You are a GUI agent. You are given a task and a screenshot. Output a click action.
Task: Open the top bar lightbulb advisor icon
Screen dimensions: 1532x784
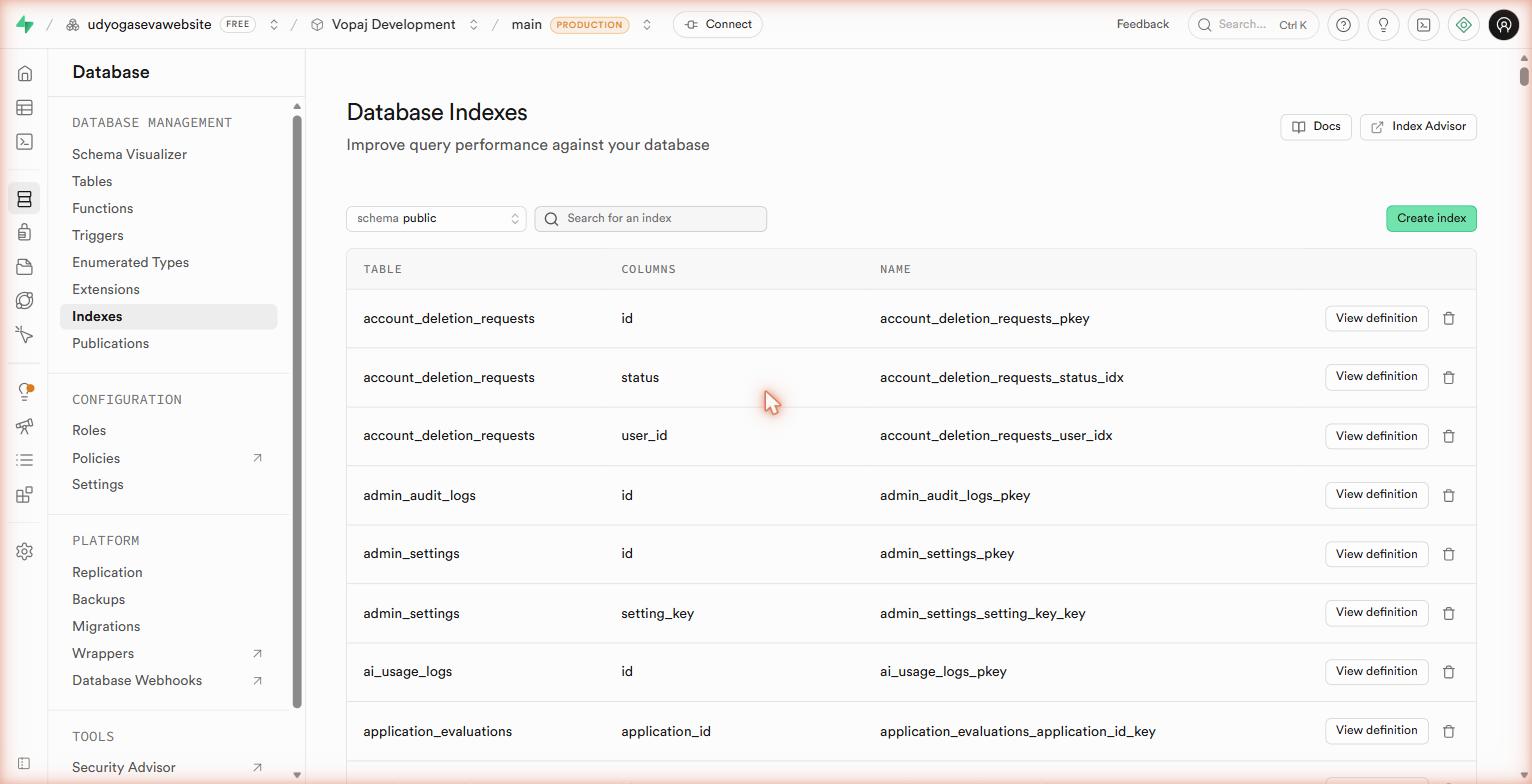(x=1383, y=25)
